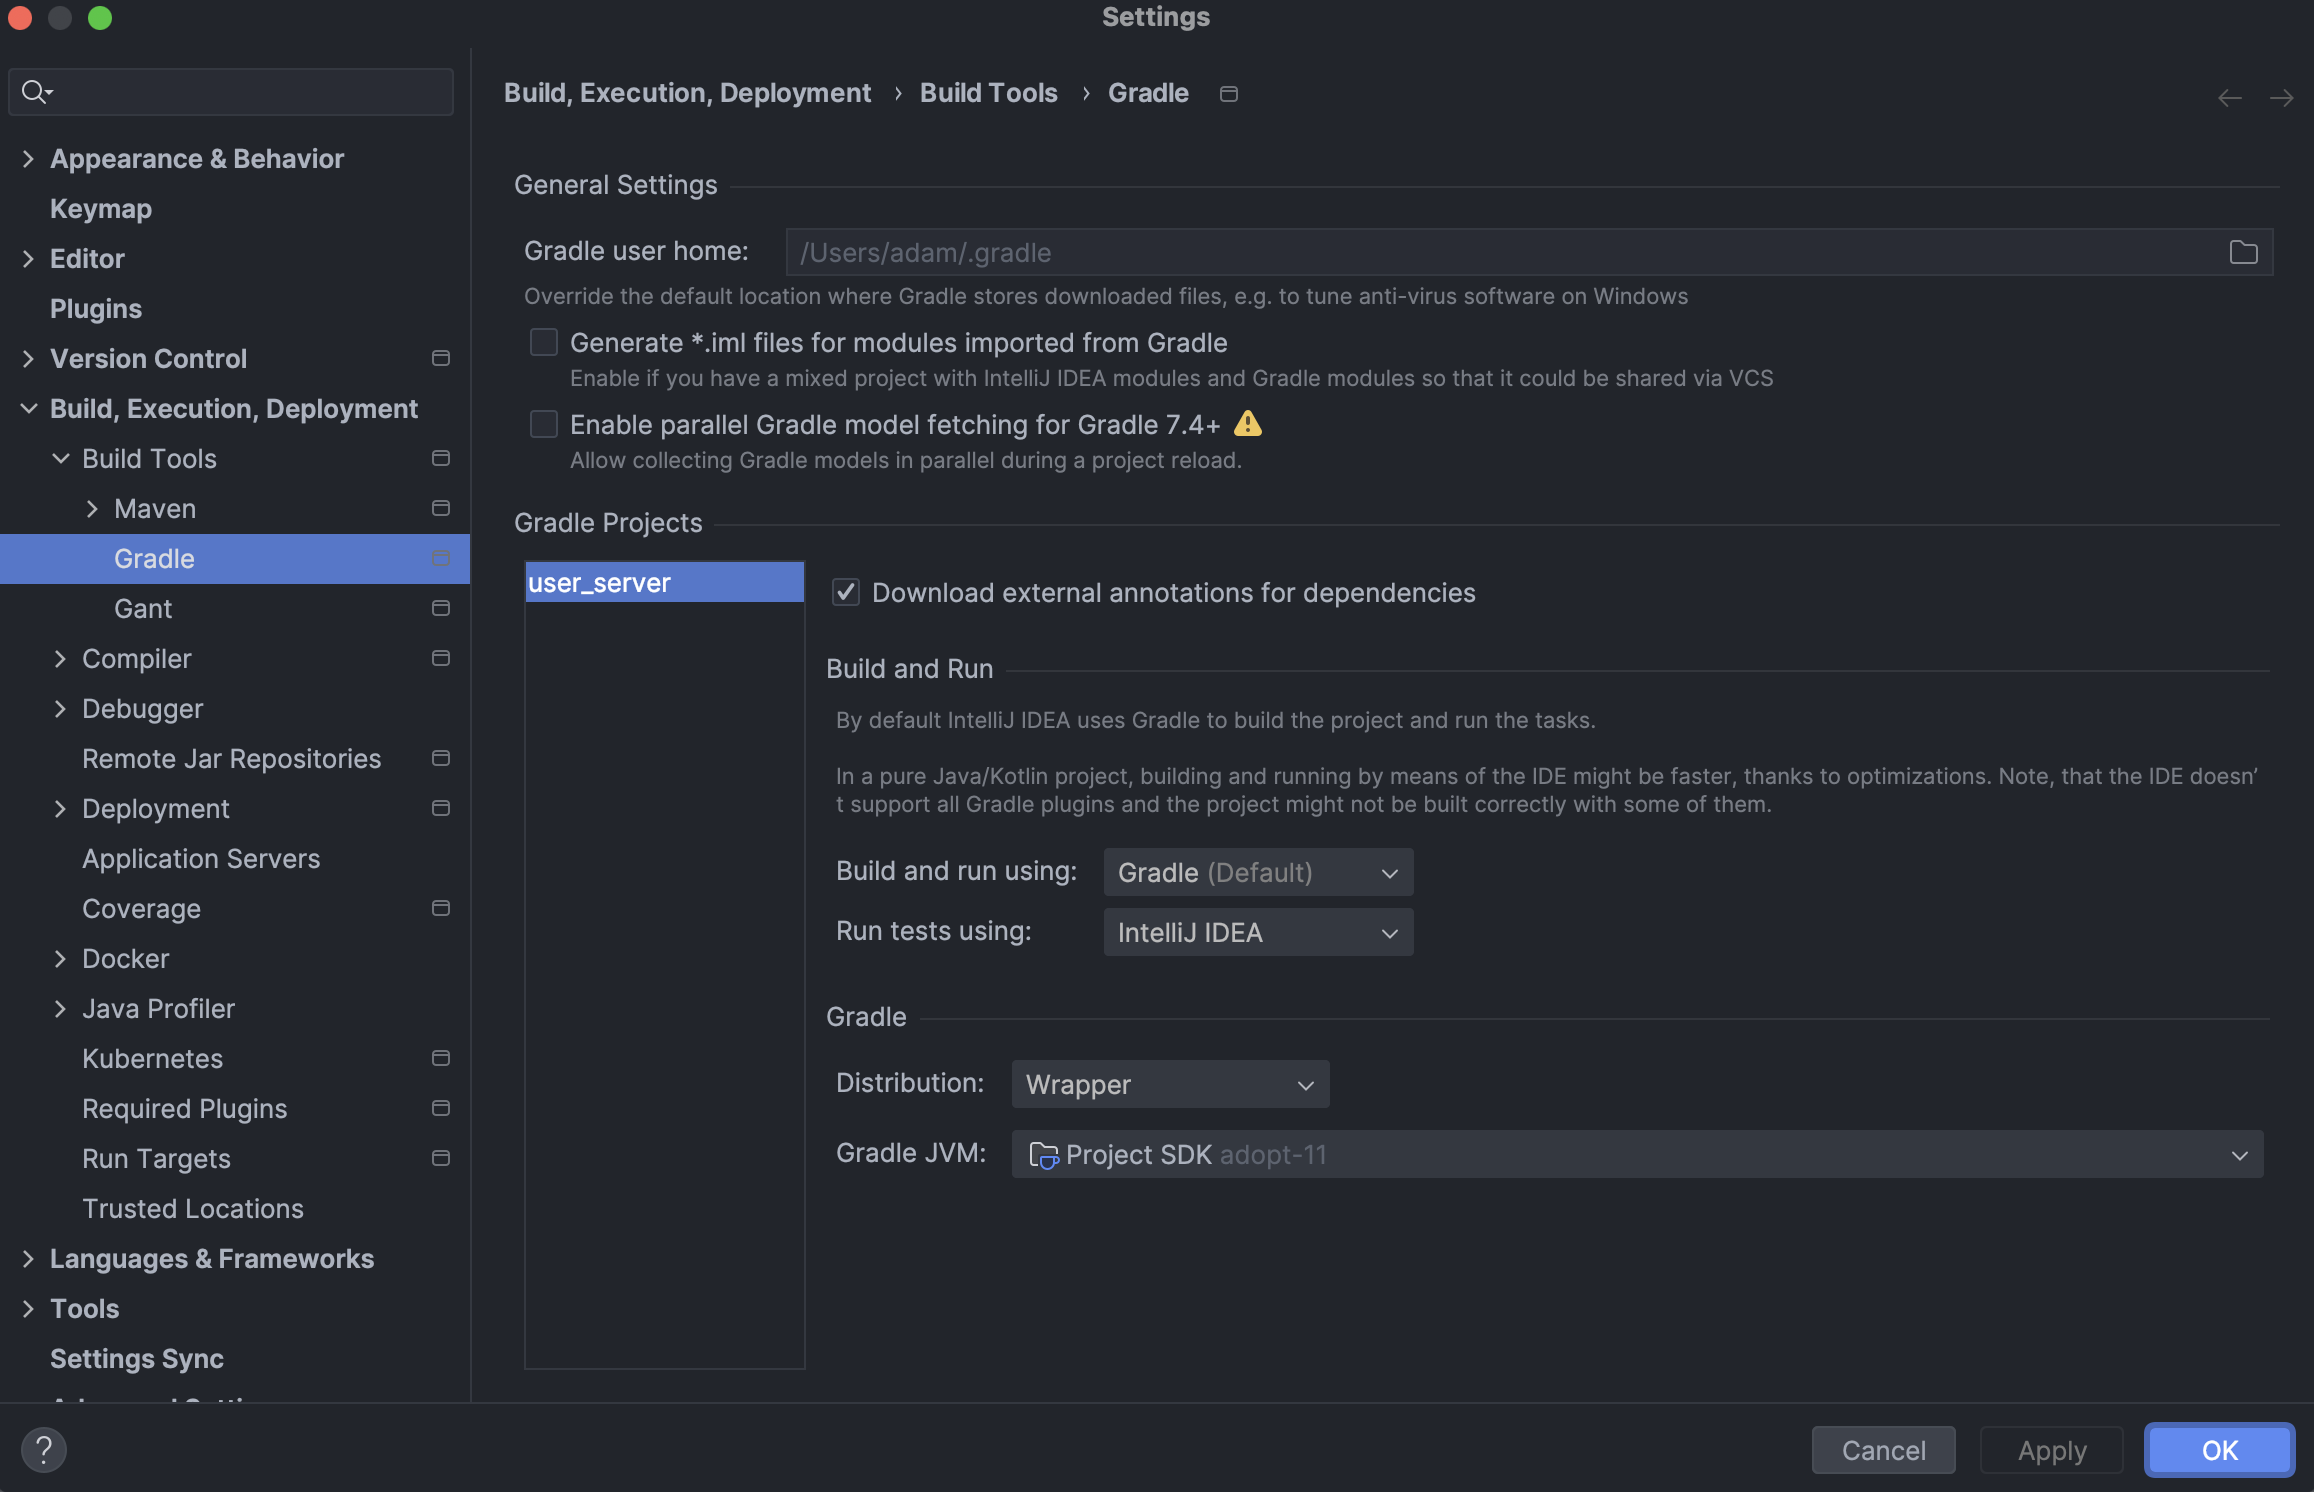Expand Appearance & Behavior section
Viewport: 2314px width, 1492px height.
(28, 158)
